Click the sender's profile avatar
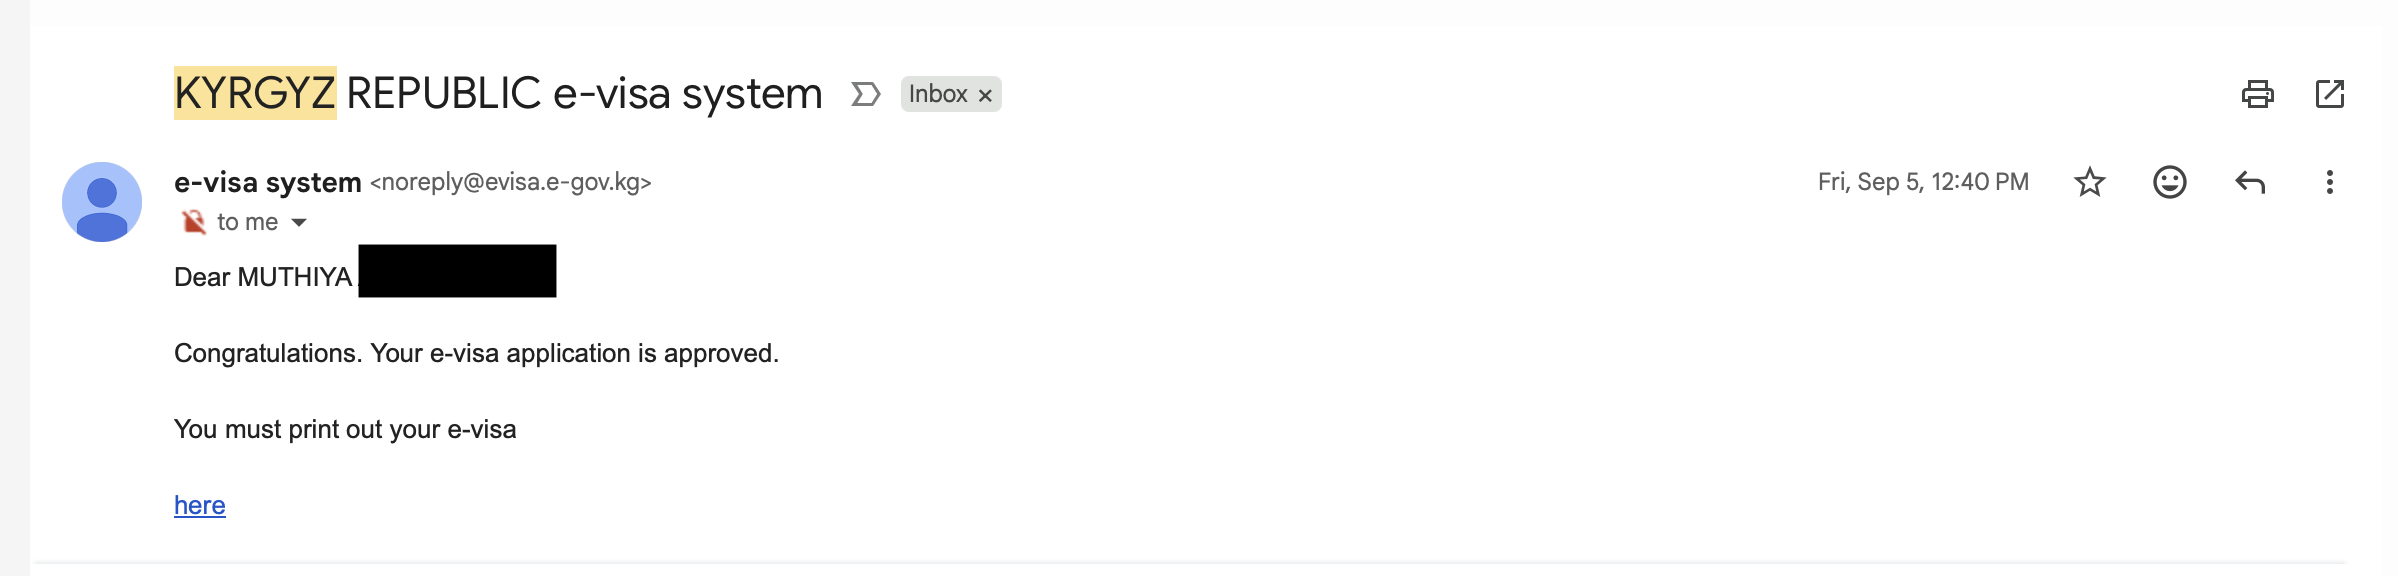This screenshot has height=576, width=2398. click(102, 202)
